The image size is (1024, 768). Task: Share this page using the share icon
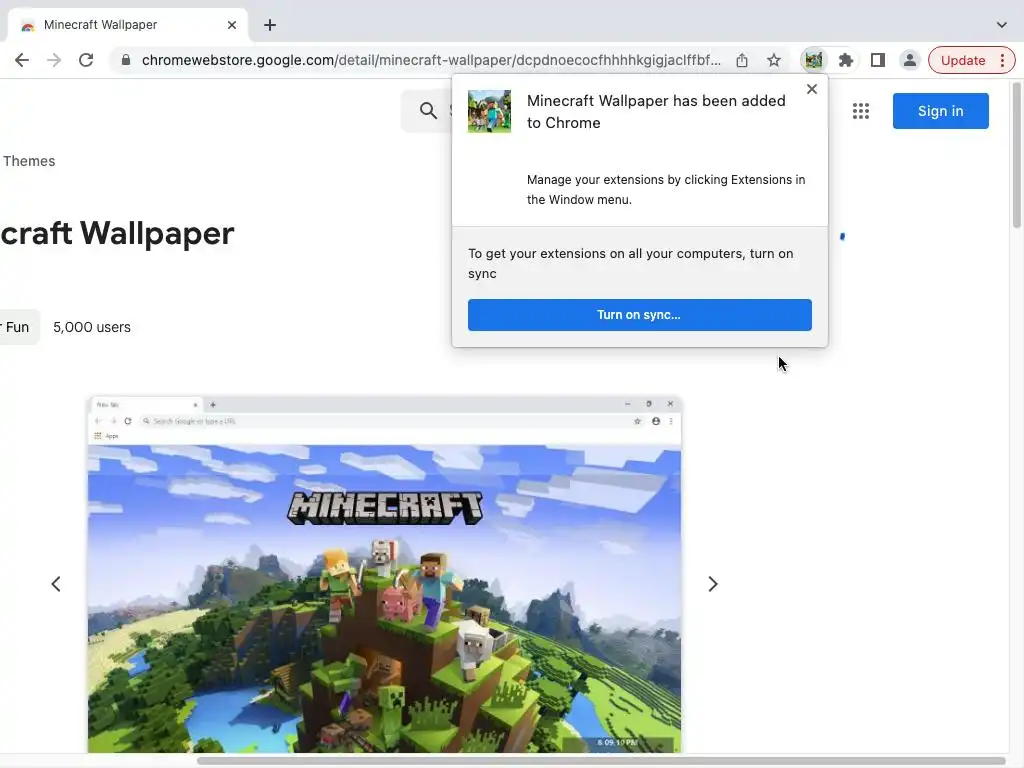click(x=742, y=60)
